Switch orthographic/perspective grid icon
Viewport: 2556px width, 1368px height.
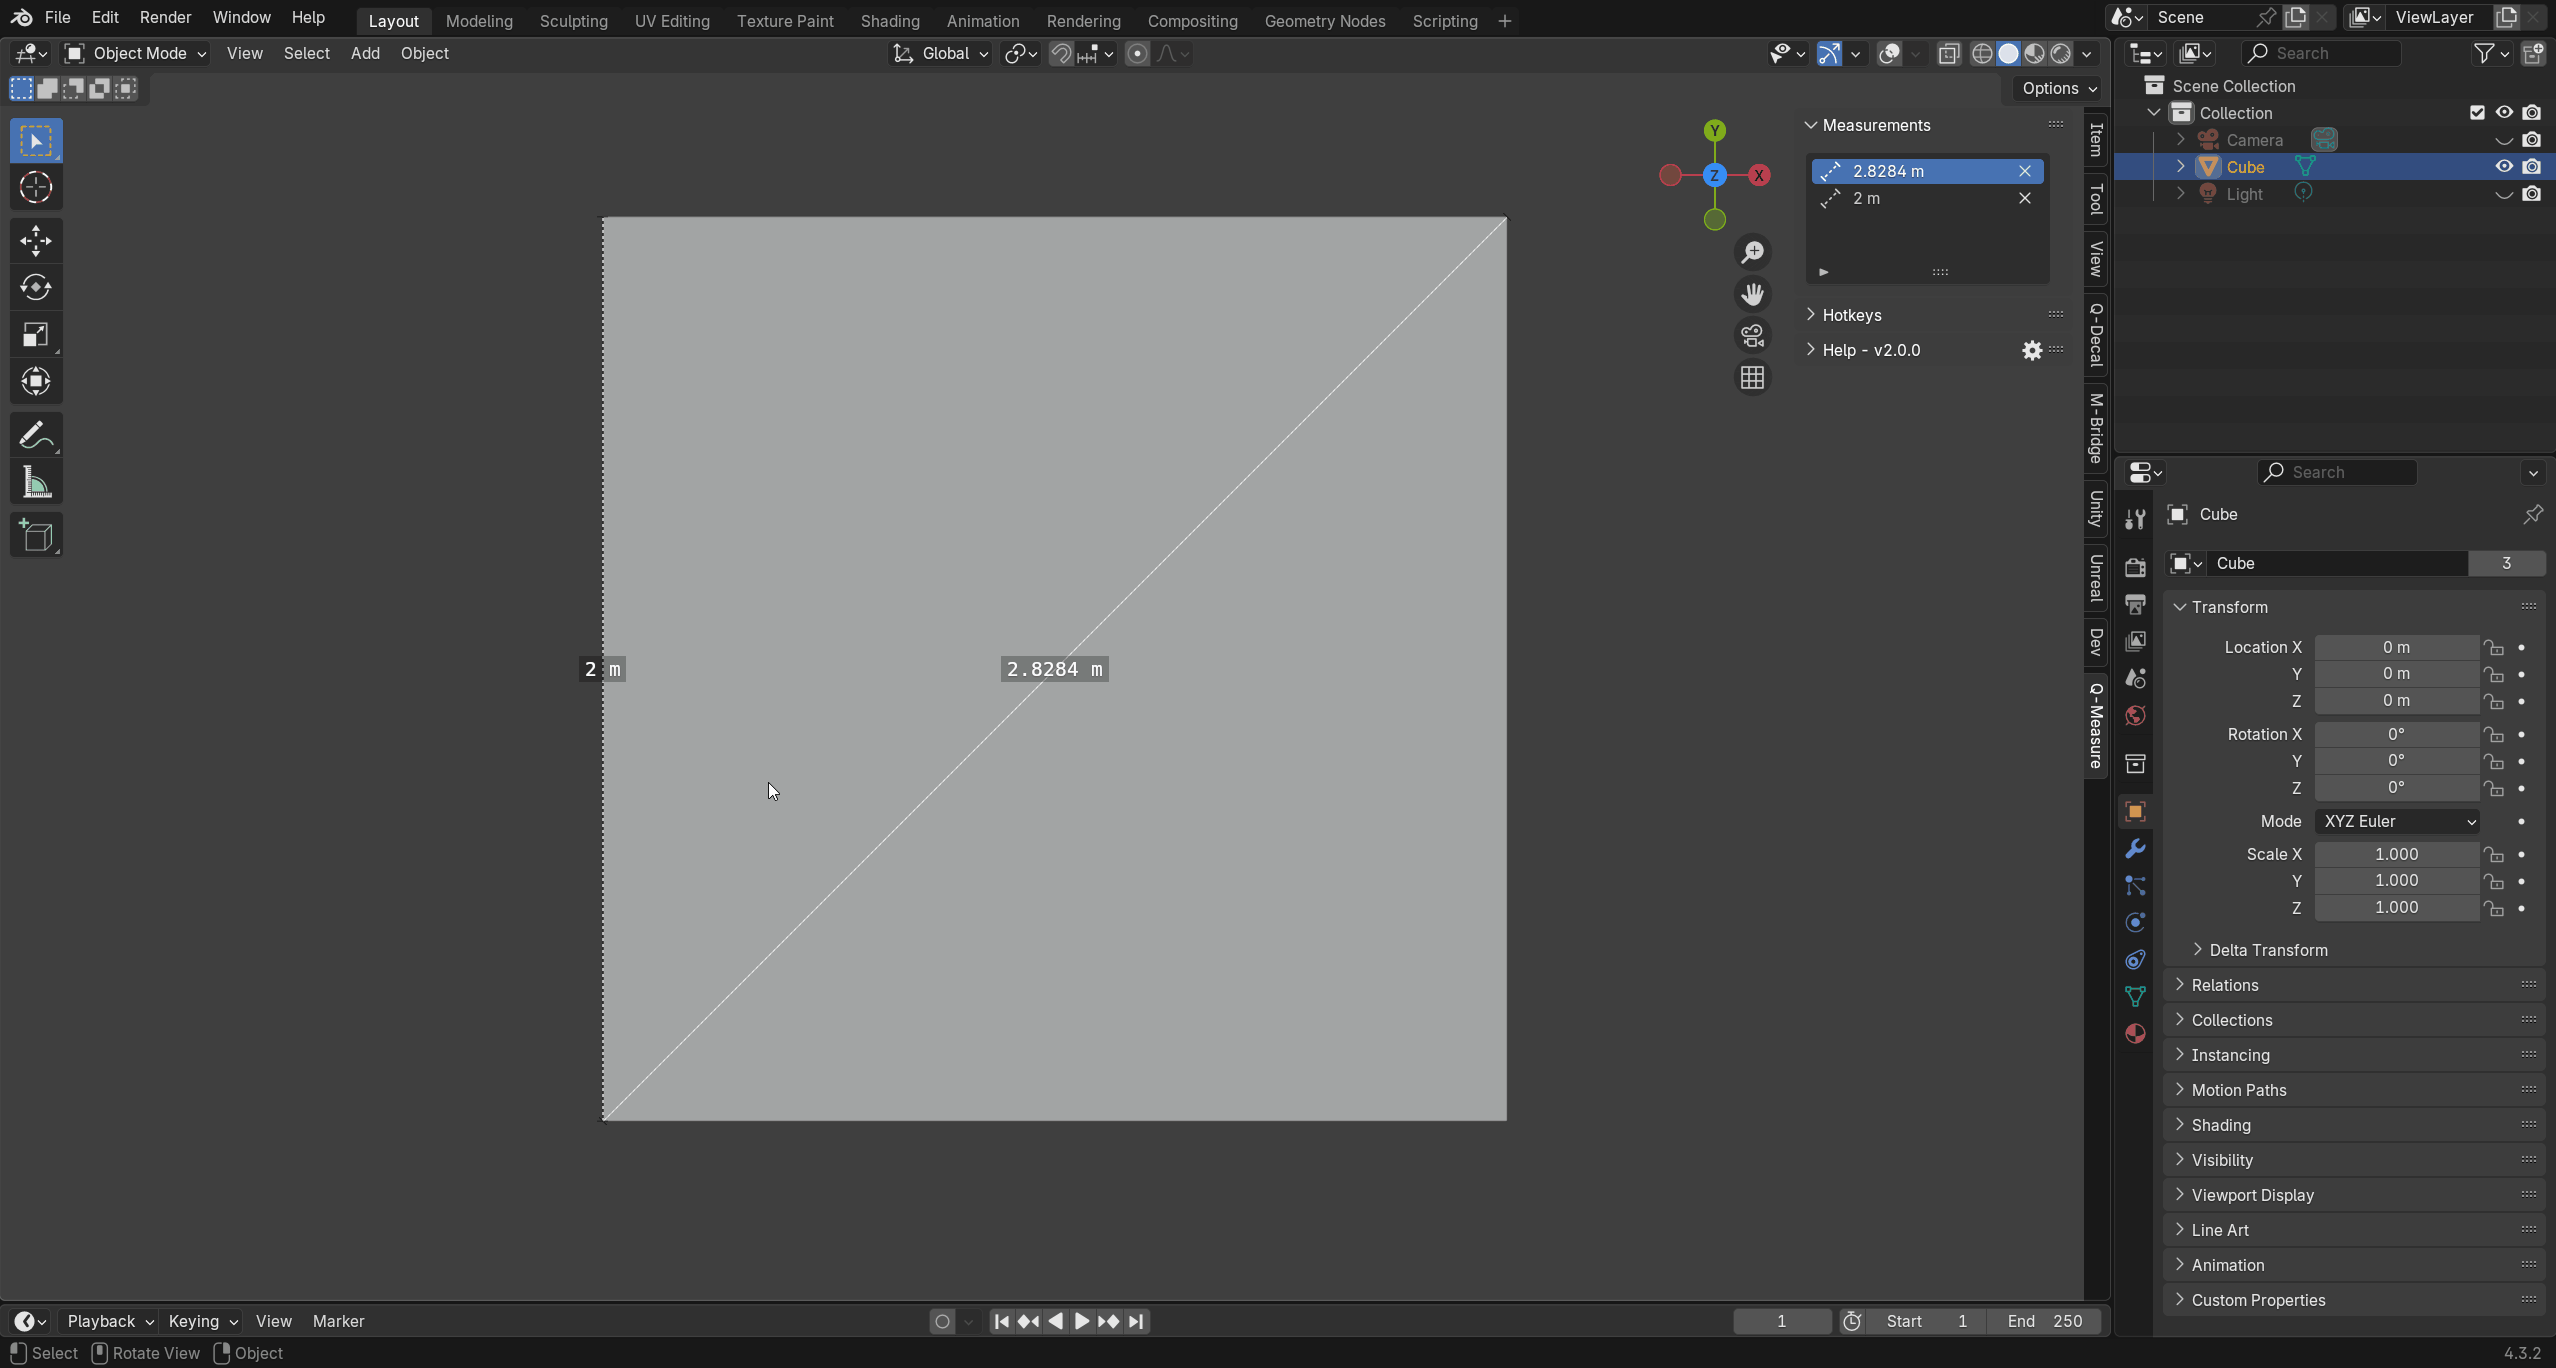click(1752, 378)
